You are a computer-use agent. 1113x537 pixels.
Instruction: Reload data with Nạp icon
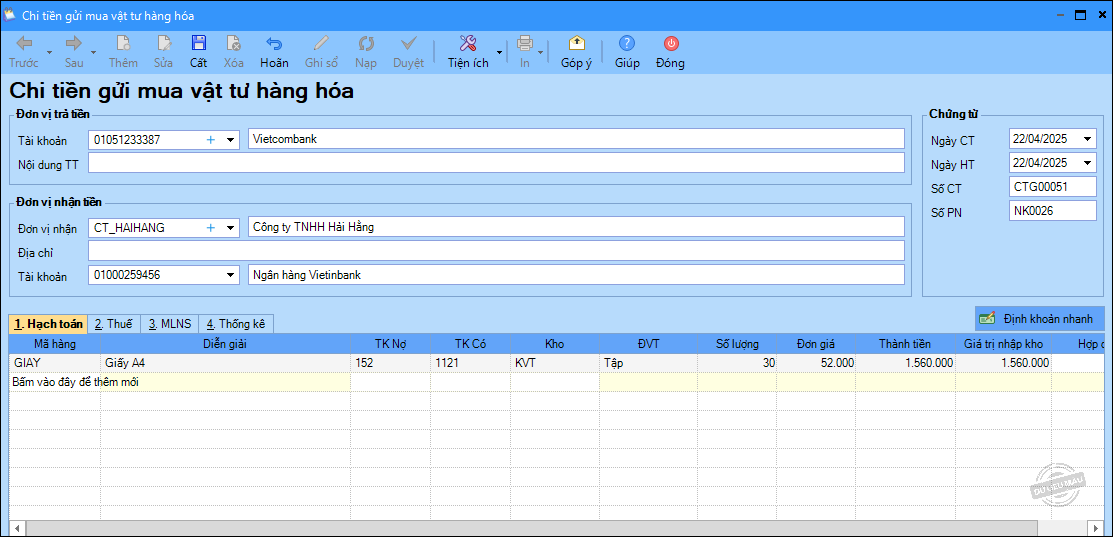366,44
